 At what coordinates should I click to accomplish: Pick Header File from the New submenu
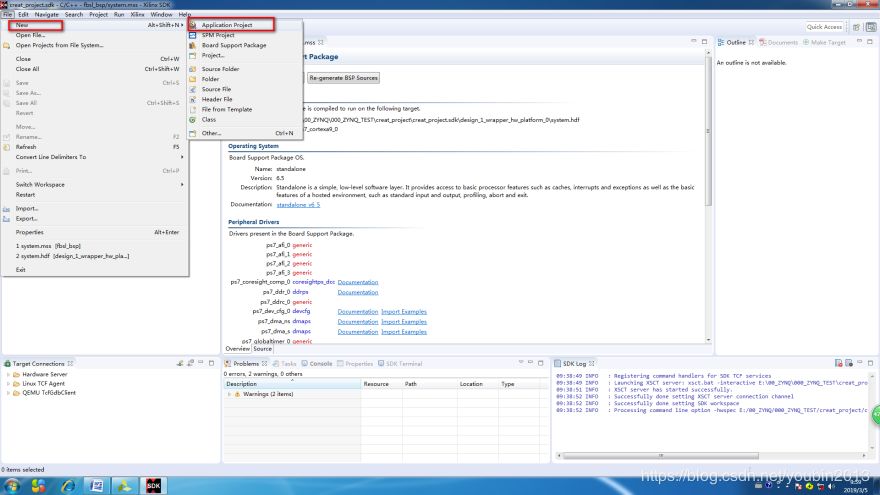217,99
